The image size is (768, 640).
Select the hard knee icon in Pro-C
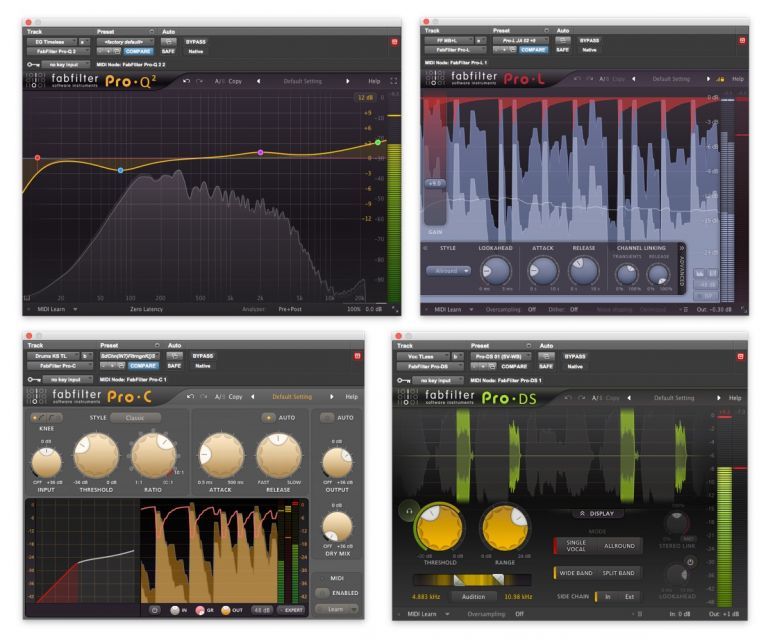(38, 418)
